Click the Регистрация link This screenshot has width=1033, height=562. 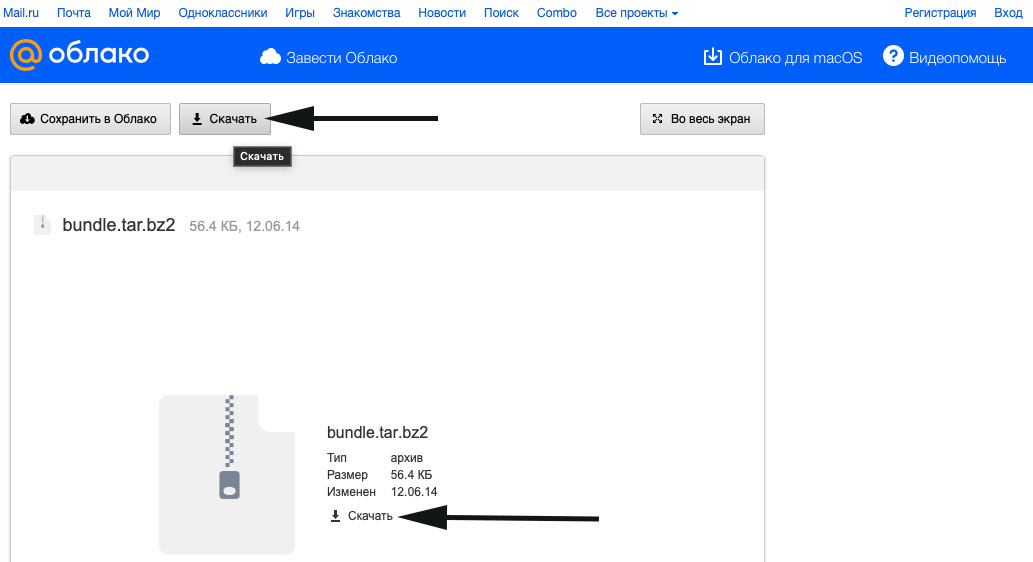(x=940, y=13)
